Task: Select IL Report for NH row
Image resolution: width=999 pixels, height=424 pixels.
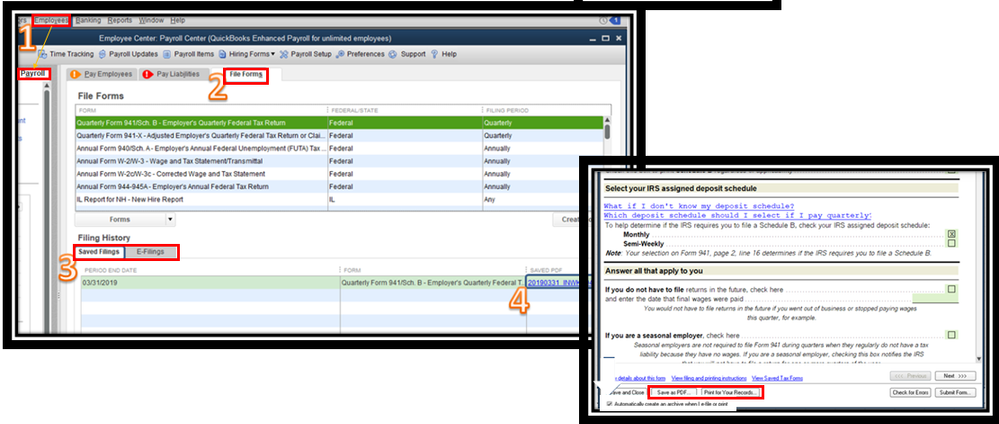Action: point(338,200)
